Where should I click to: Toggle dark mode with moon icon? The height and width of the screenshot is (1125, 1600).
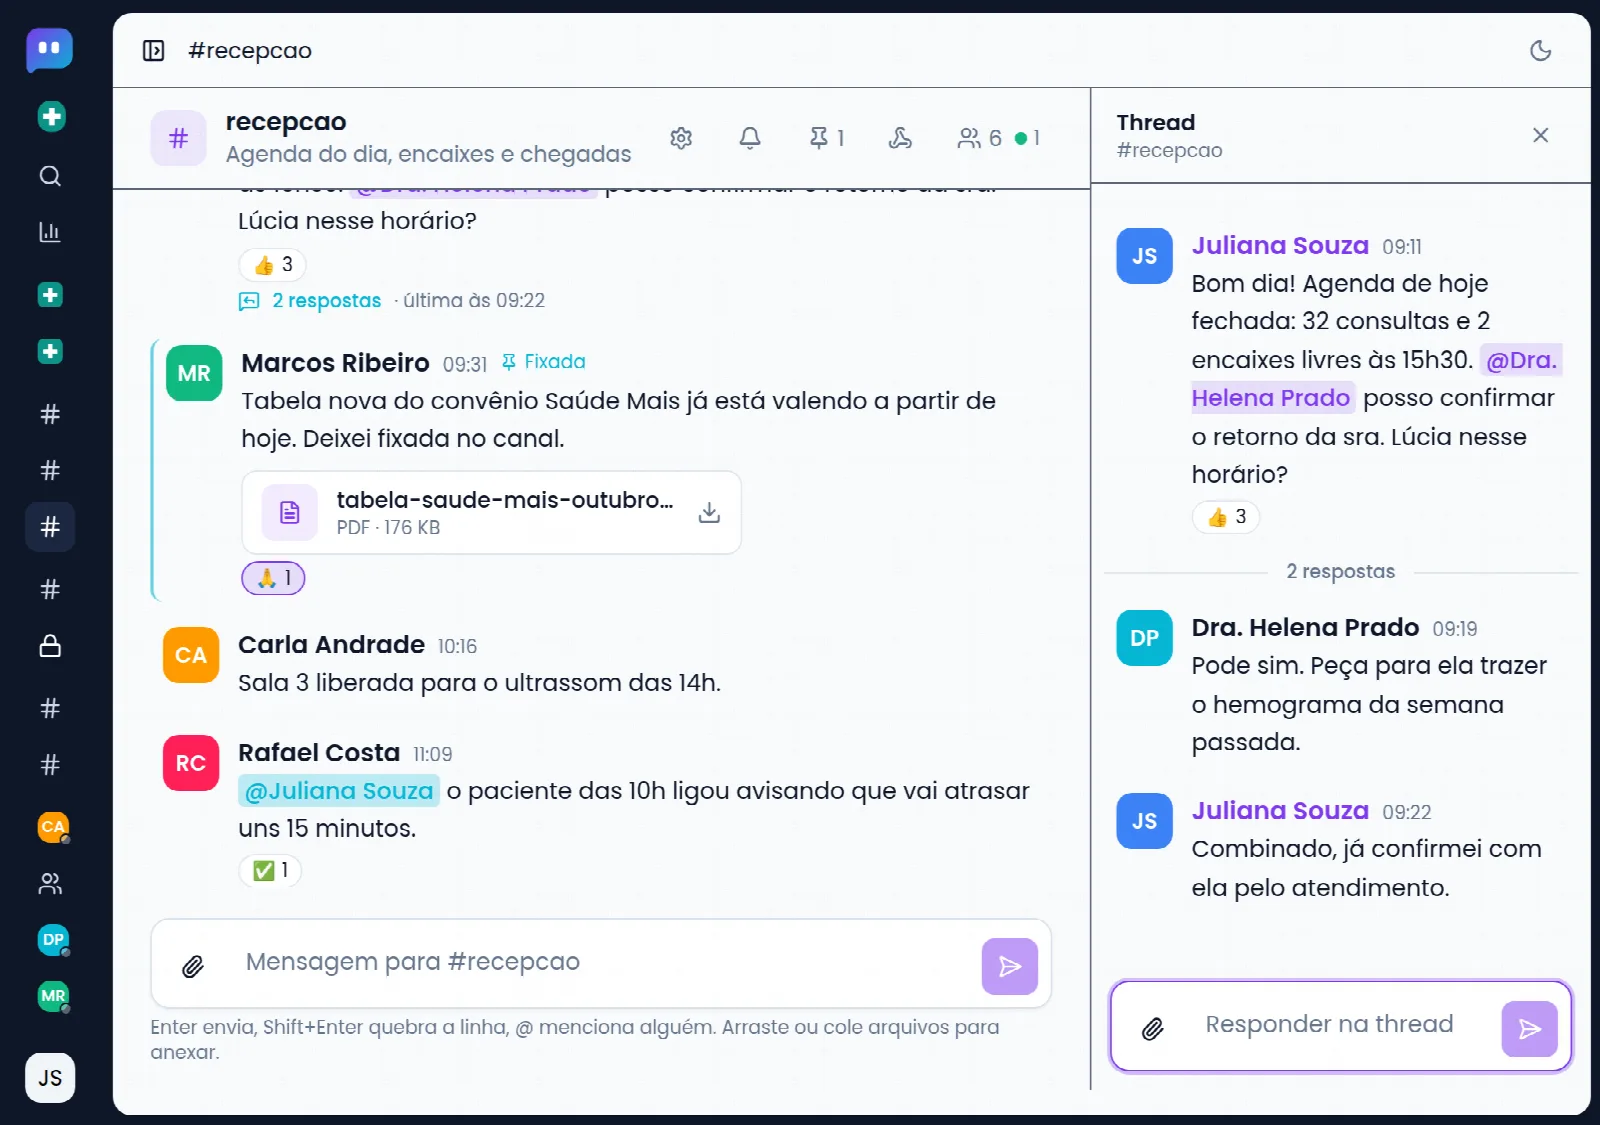point(1541,50)
